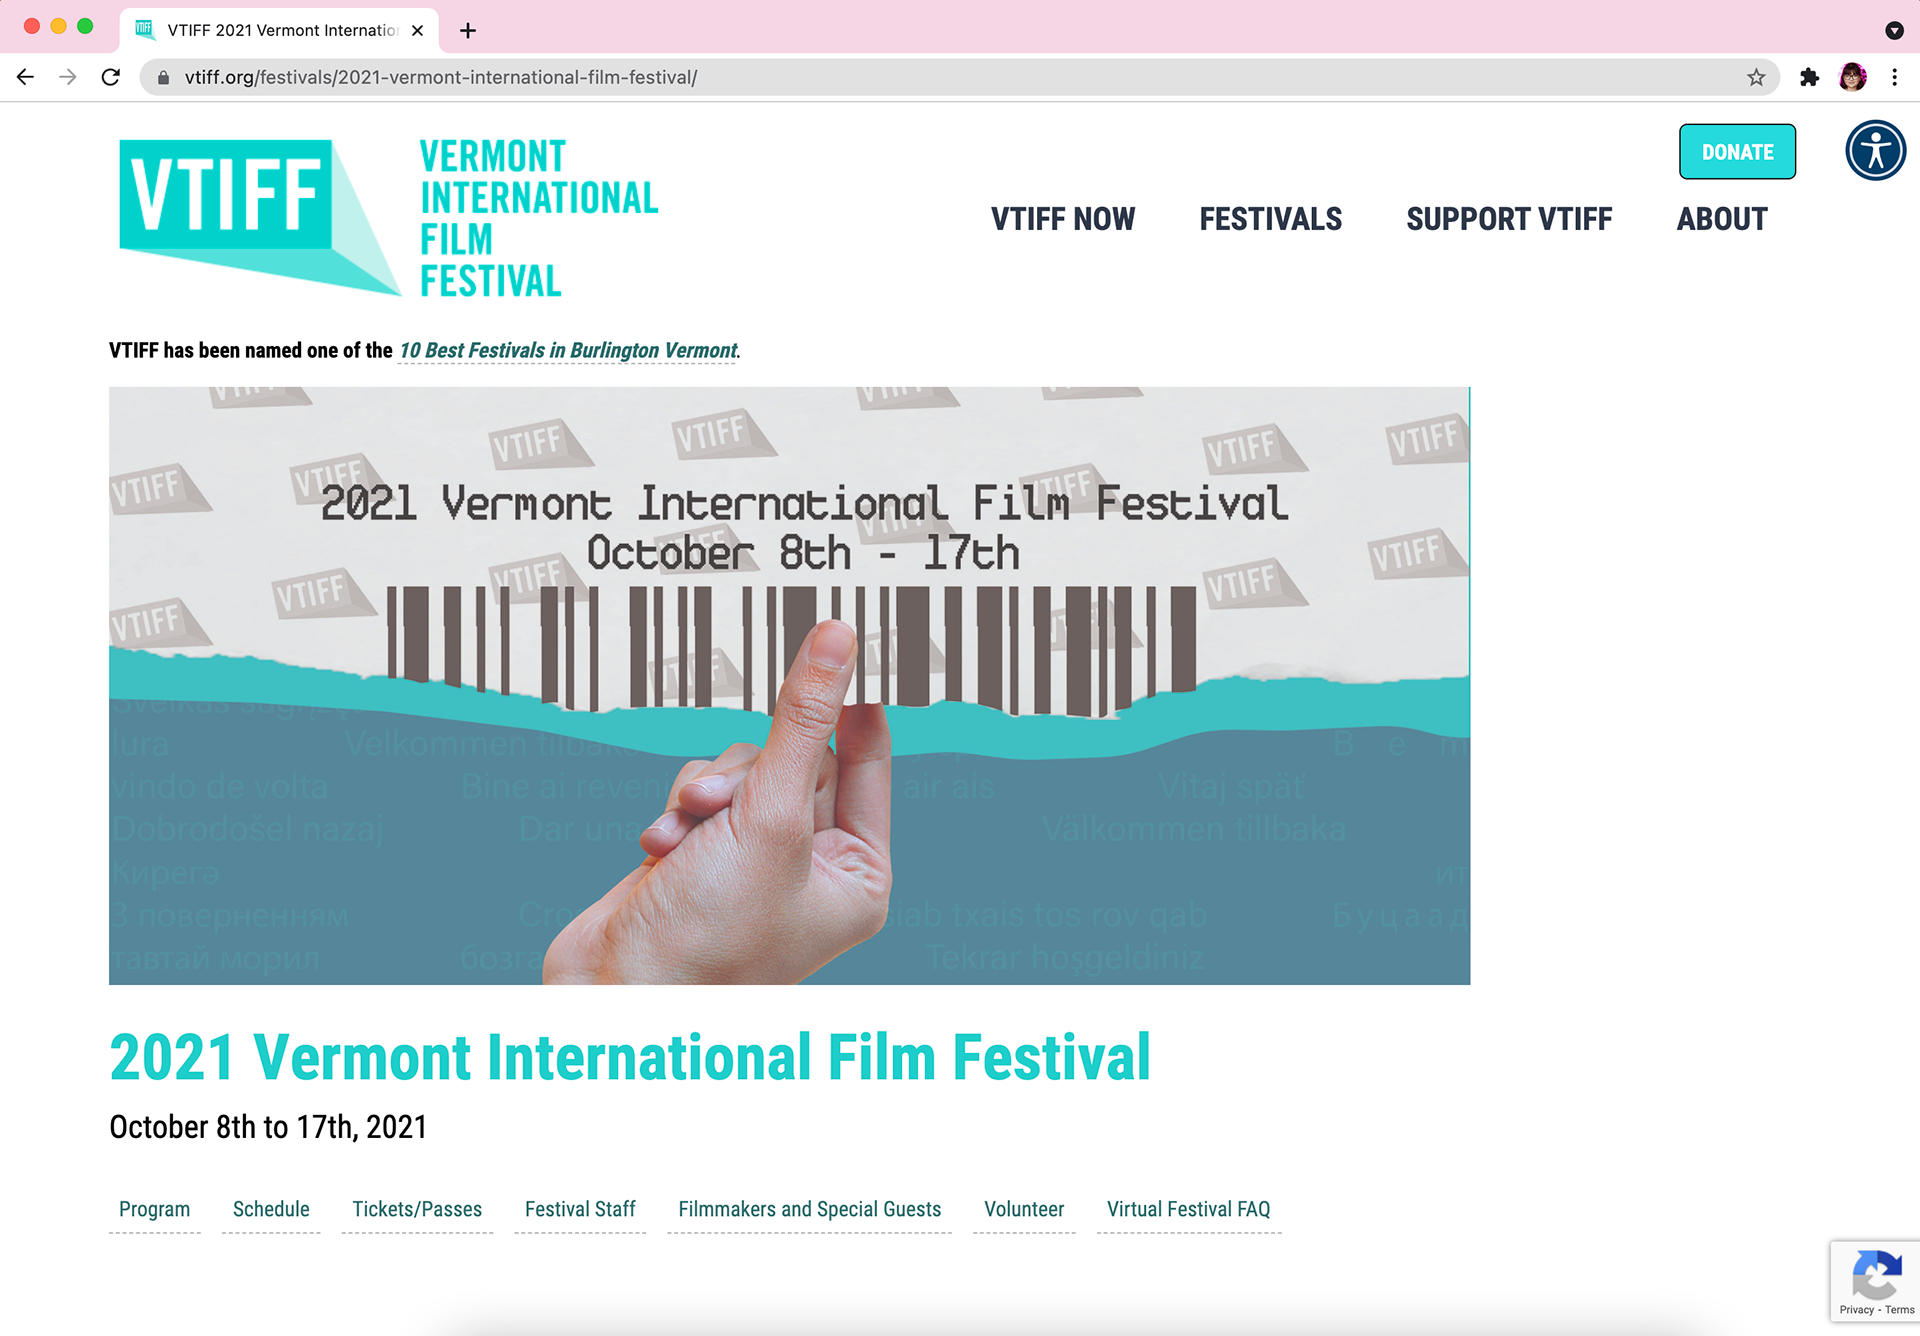Click the October 8th to 17th, 2021 text
The image size is (1920, 1336).
click(268, 1127)
